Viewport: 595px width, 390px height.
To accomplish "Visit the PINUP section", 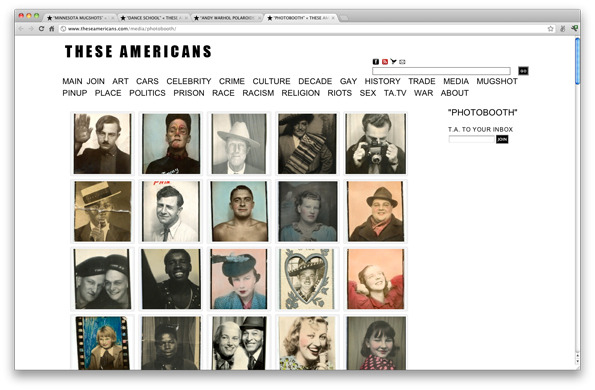I will point(75,93).
